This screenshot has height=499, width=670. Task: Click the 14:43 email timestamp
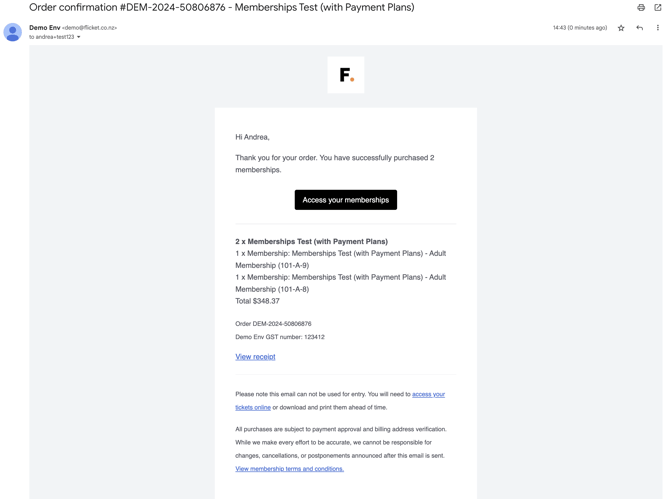(x=580, y=28)
